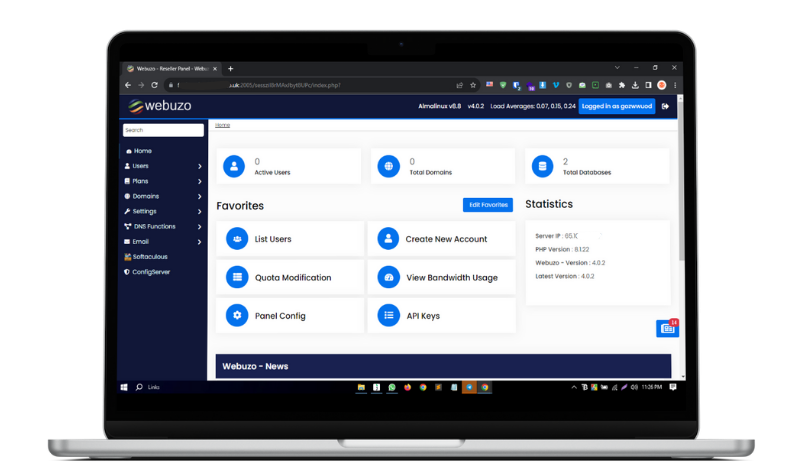The height and width of the screenshot is (466, 800).
Task: Open a new browser tab
Action: (x=231, y=68)
